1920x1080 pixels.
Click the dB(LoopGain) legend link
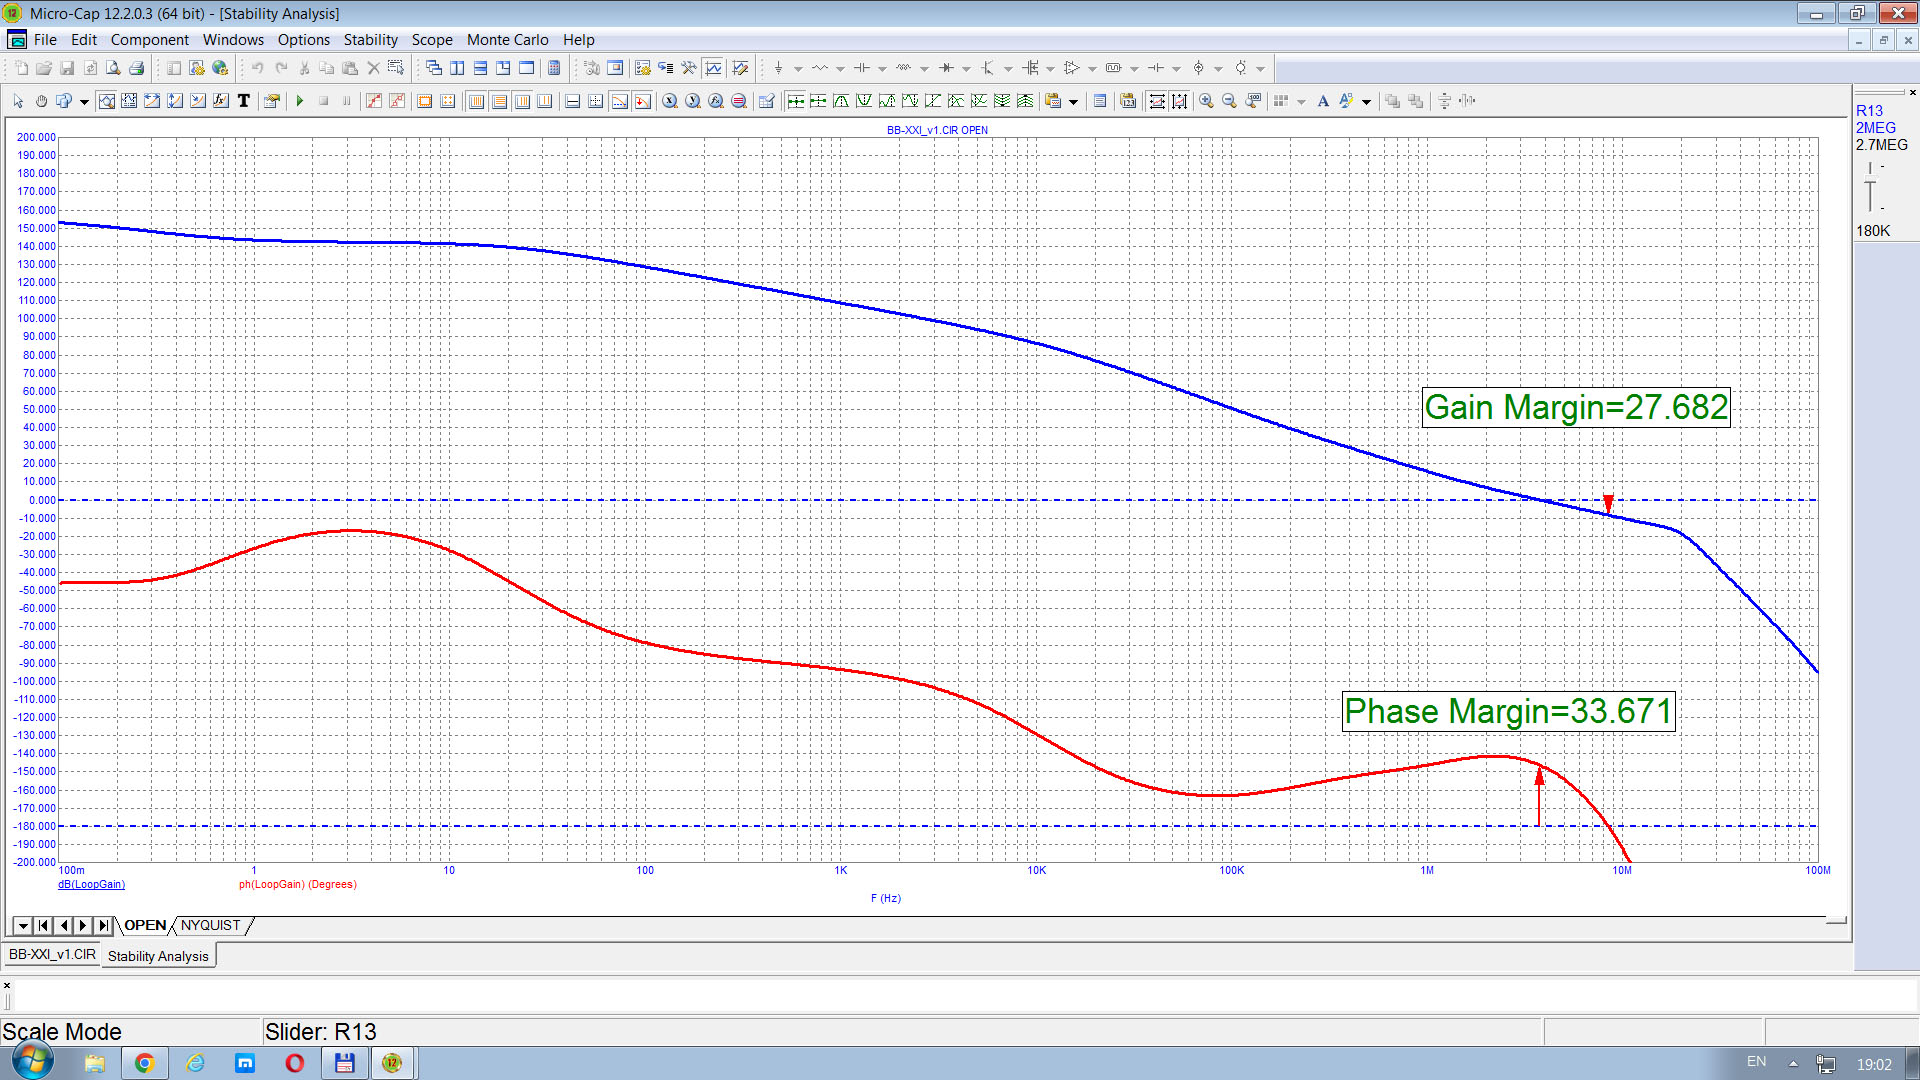pyautogui.click(x=91, y=885)
